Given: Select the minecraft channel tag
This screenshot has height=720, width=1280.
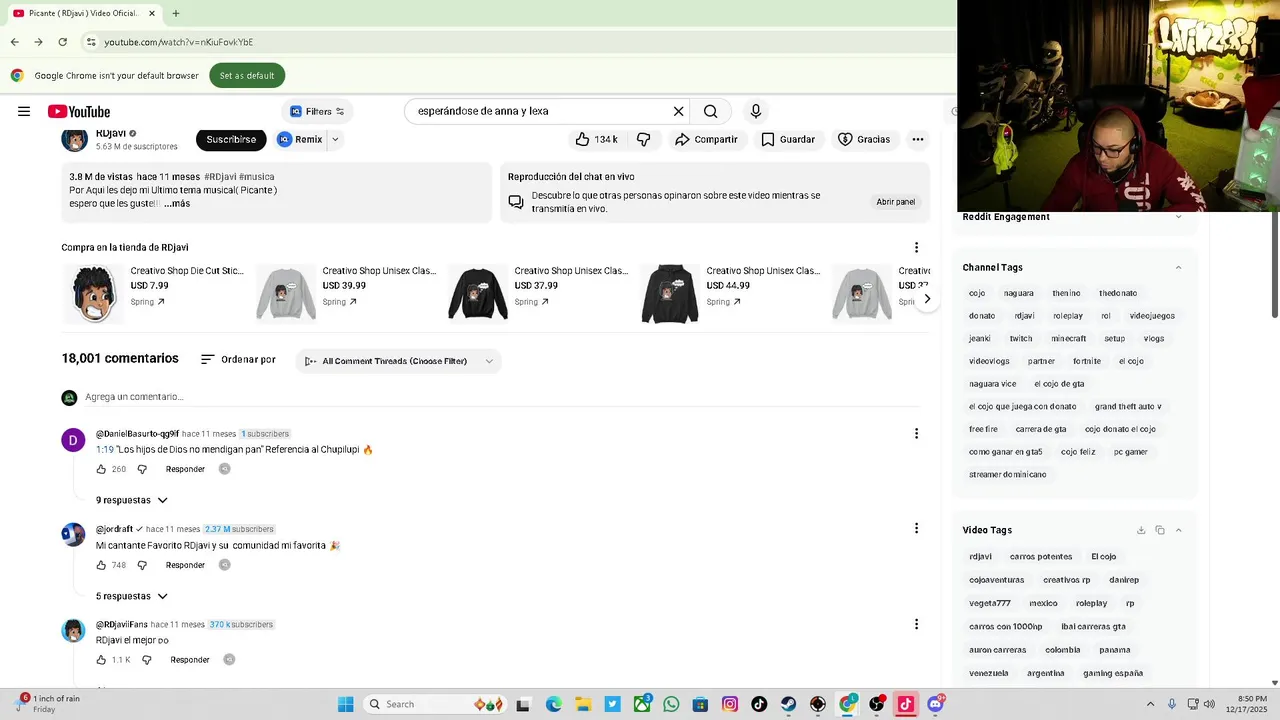Looking at the screenshot, I should coord(1068,339).
